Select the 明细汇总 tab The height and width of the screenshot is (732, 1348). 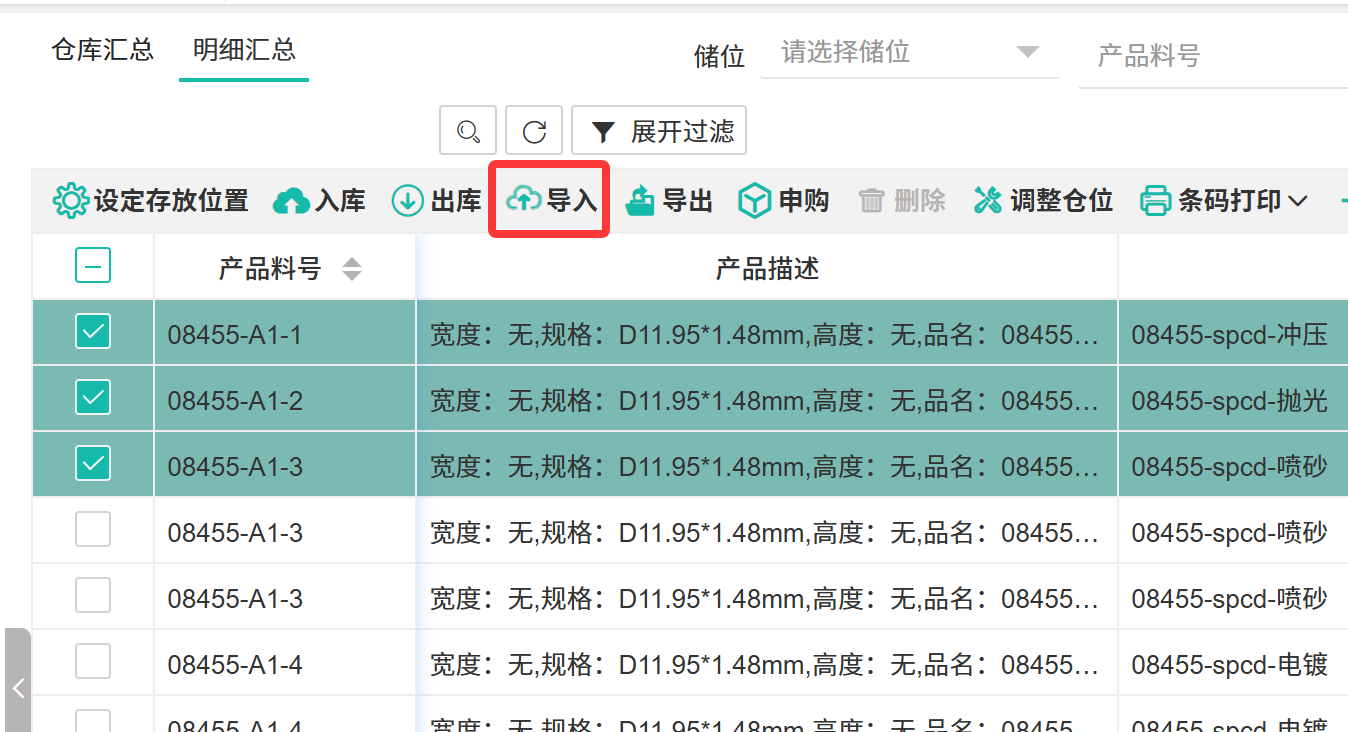point(244,50)
